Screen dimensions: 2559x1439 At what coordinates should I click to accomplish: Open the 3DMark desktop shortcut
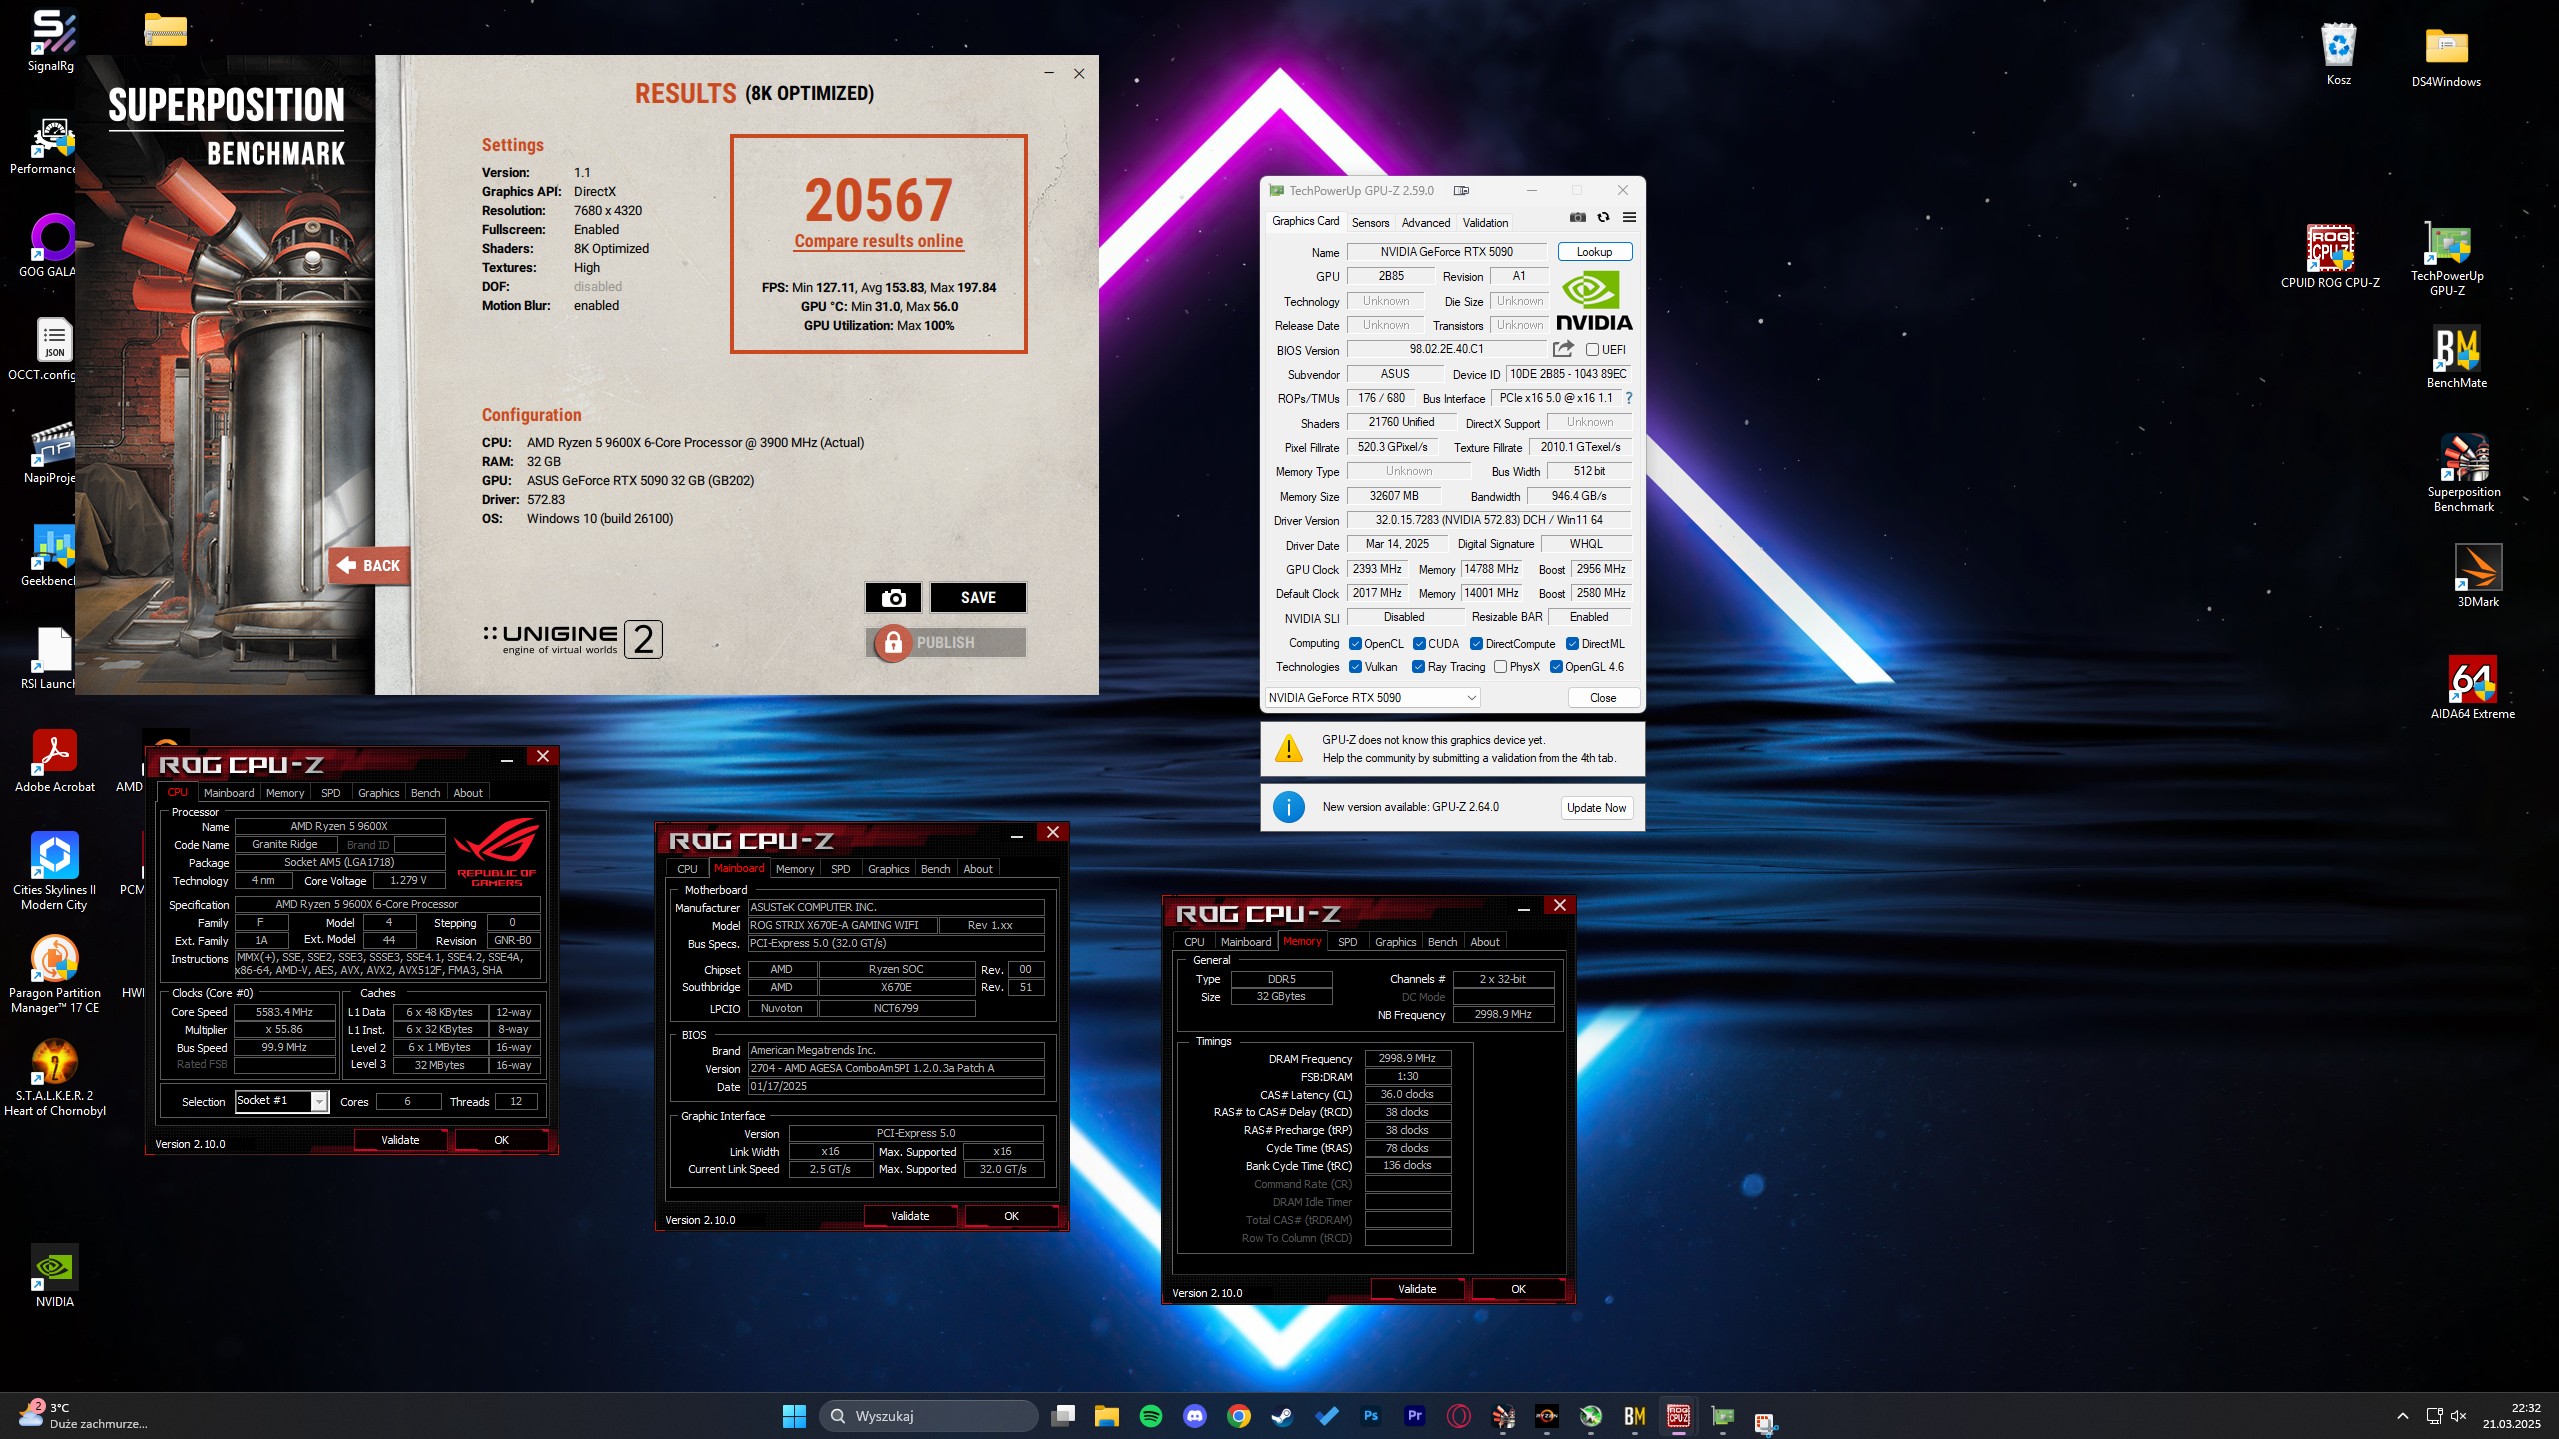[x=2478, y=576]
